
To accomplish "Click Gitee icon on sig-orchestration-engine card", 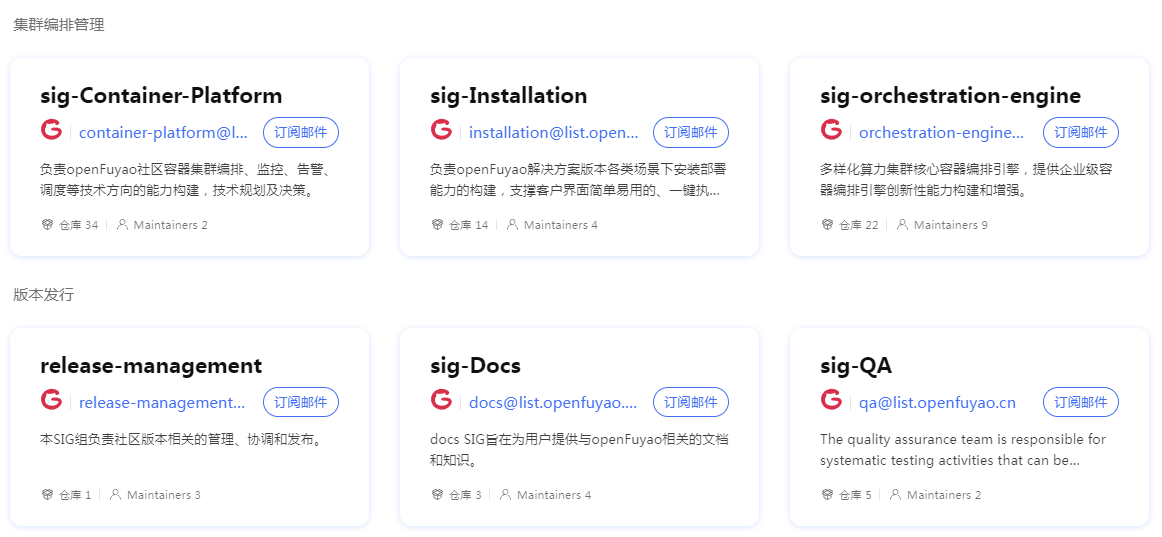I will pos(831,130).
